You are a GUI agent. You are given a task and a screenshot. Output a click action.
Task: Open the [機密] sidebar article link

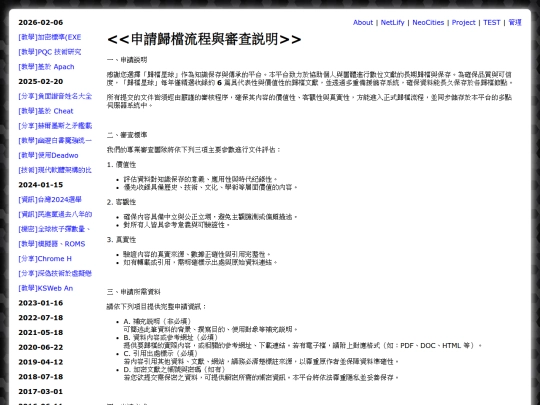tap(54, 229)
